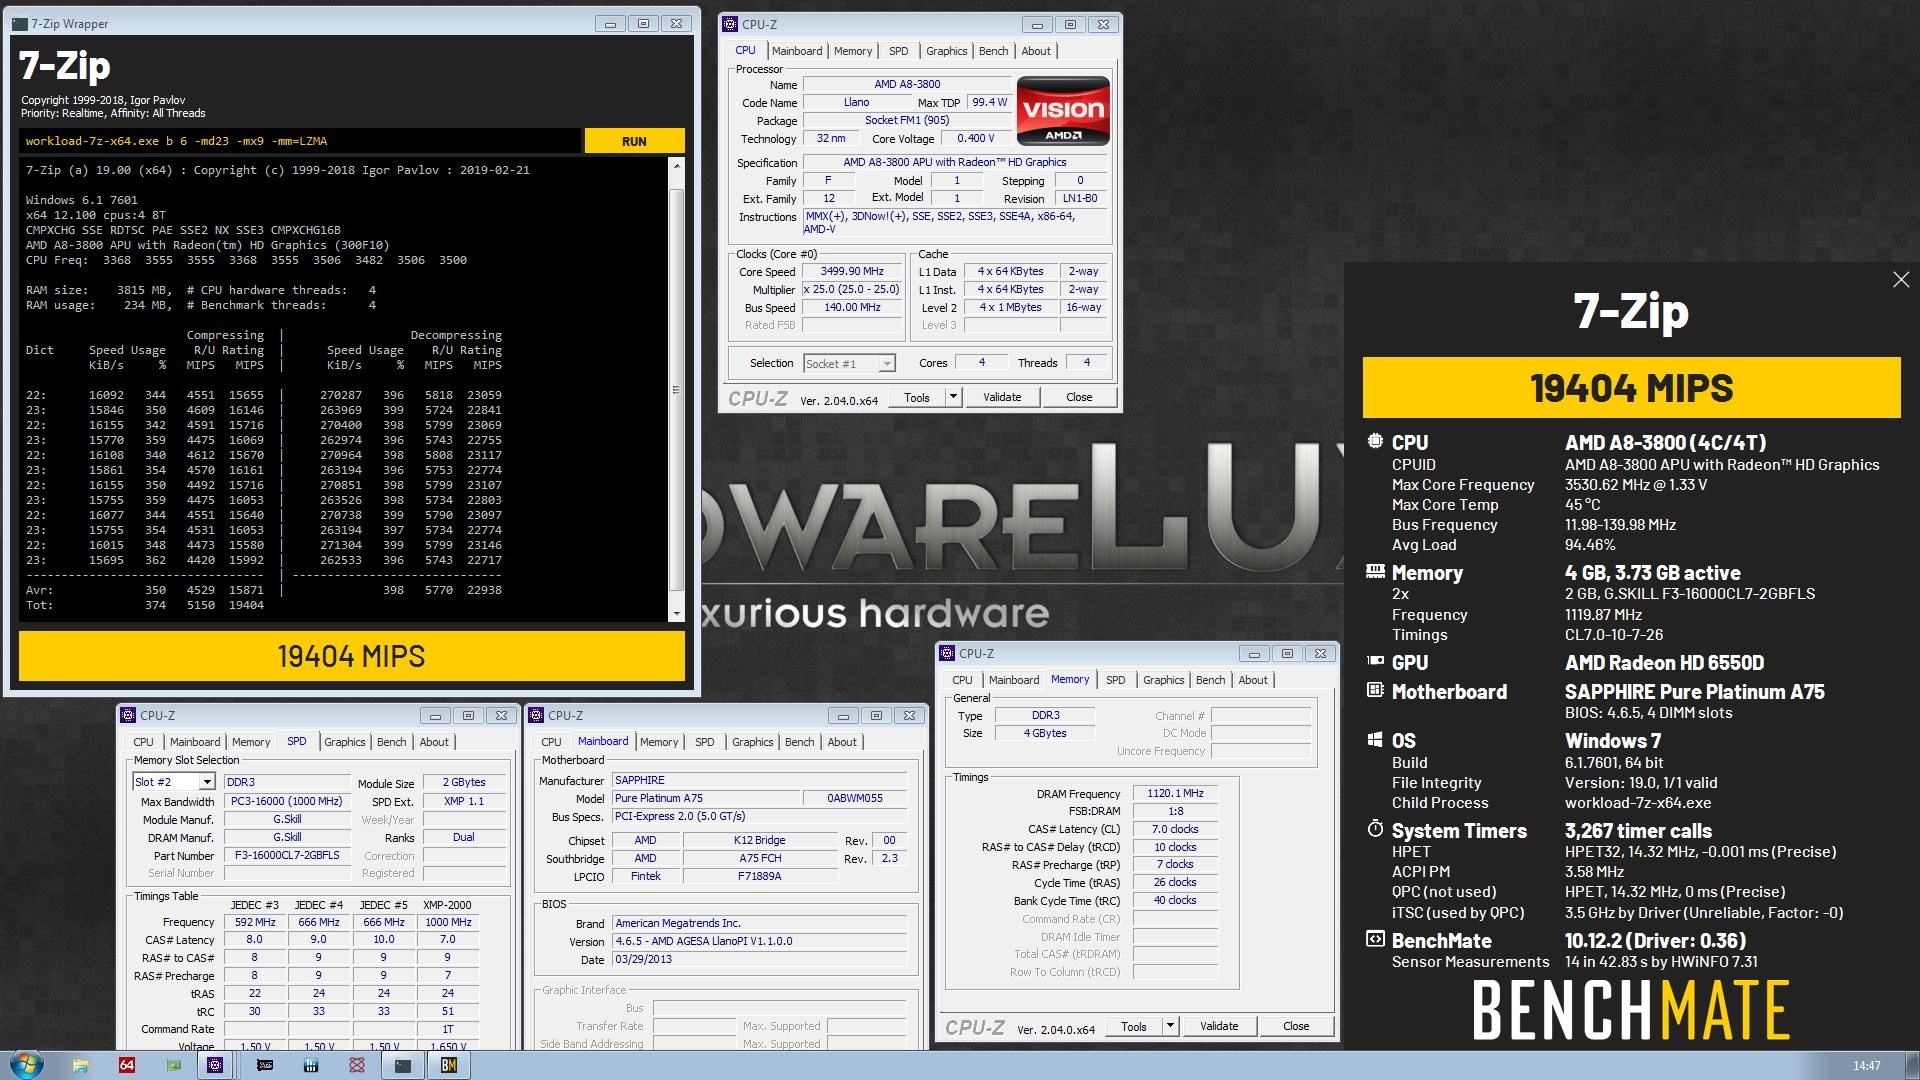Viewport: 1920px width, 1080px height.
Task: Open Graphics tab in the SPD CPU-Z window
Action: click(x=344, y=742)
